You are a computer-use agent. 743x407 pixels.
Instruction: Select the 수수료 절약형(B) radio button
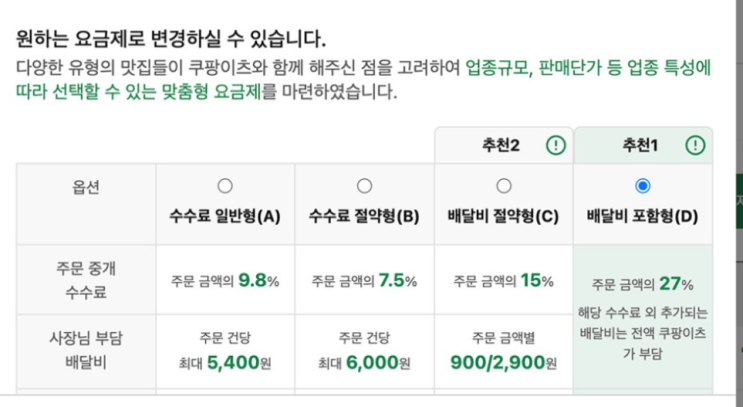pos(364,186)
